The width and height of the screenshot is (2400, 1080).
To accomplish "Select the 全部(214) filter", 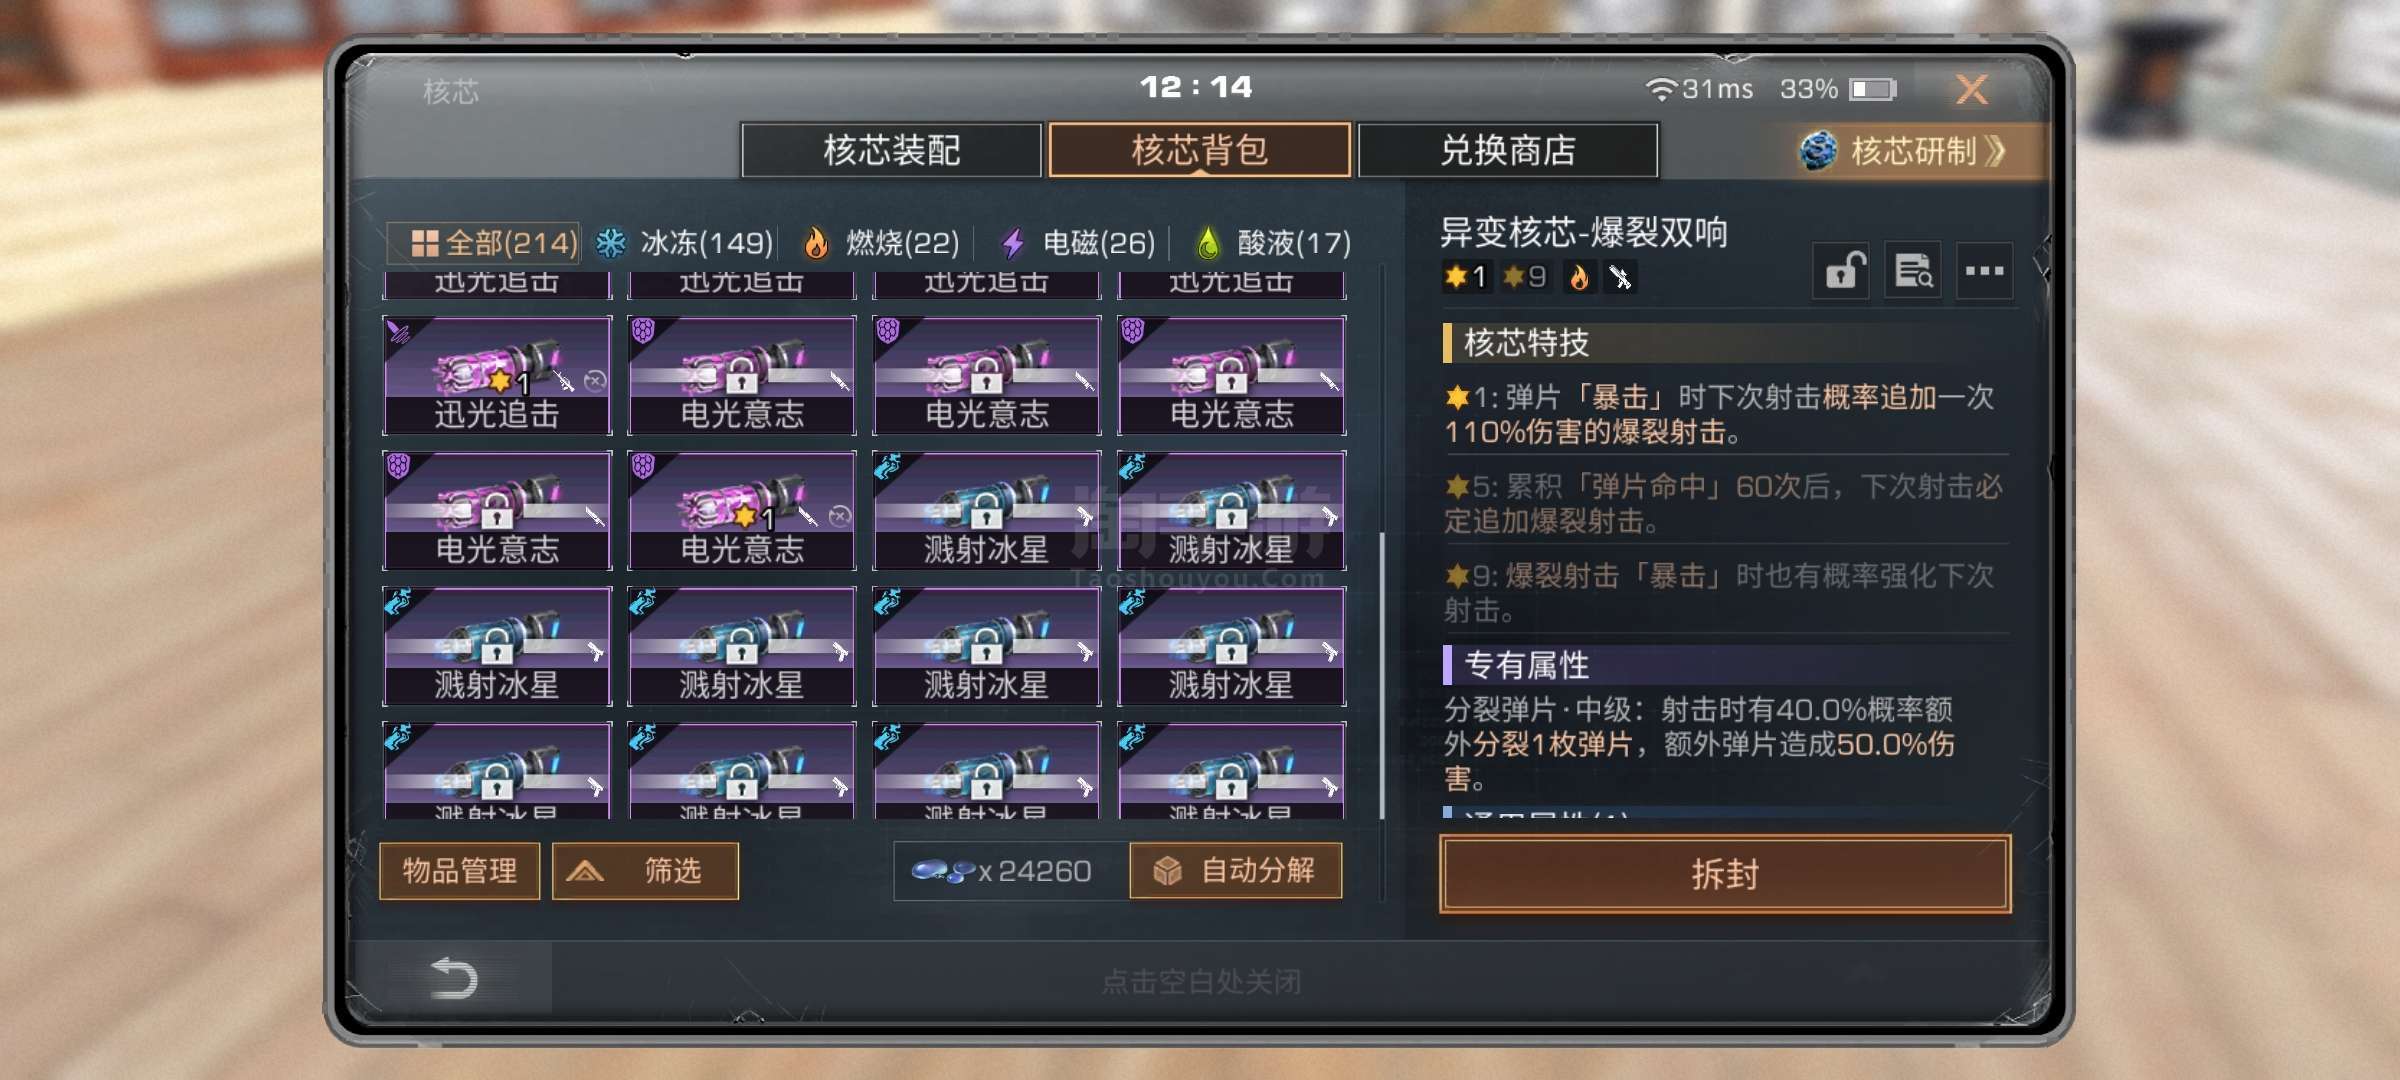I will pos(484,243).
